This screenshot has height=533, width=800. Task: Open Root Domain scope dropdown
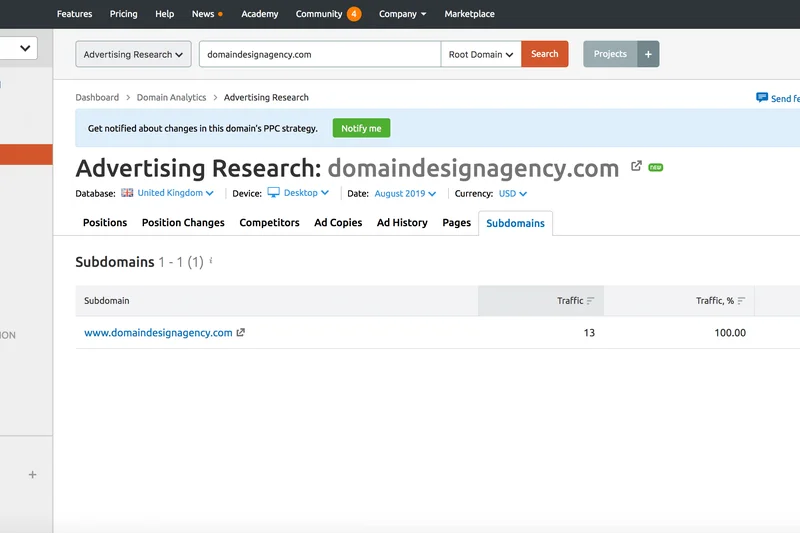[x=481, y=54]
